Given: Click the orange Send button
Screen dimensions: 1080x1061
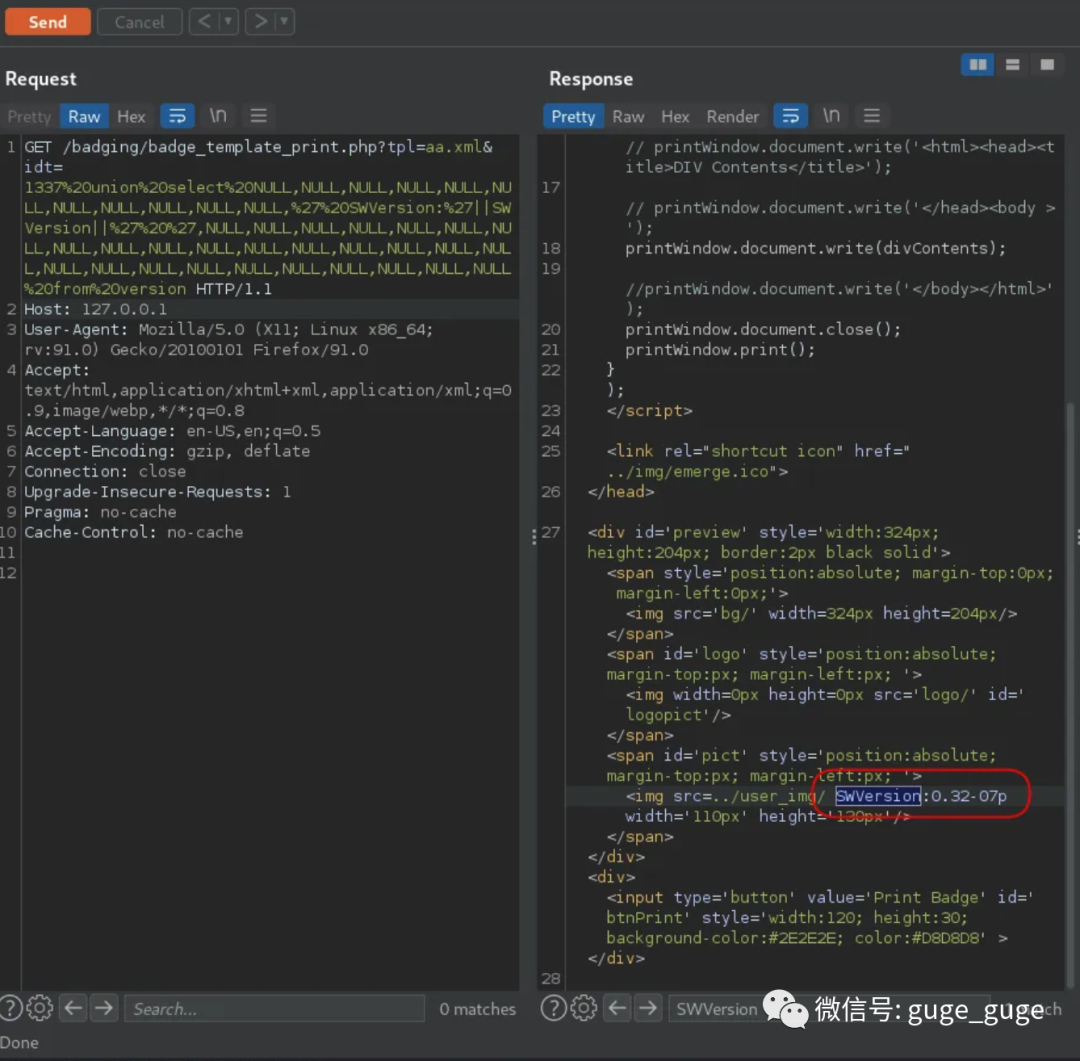Looking at the screenshot, I should (x=48, y=21).
